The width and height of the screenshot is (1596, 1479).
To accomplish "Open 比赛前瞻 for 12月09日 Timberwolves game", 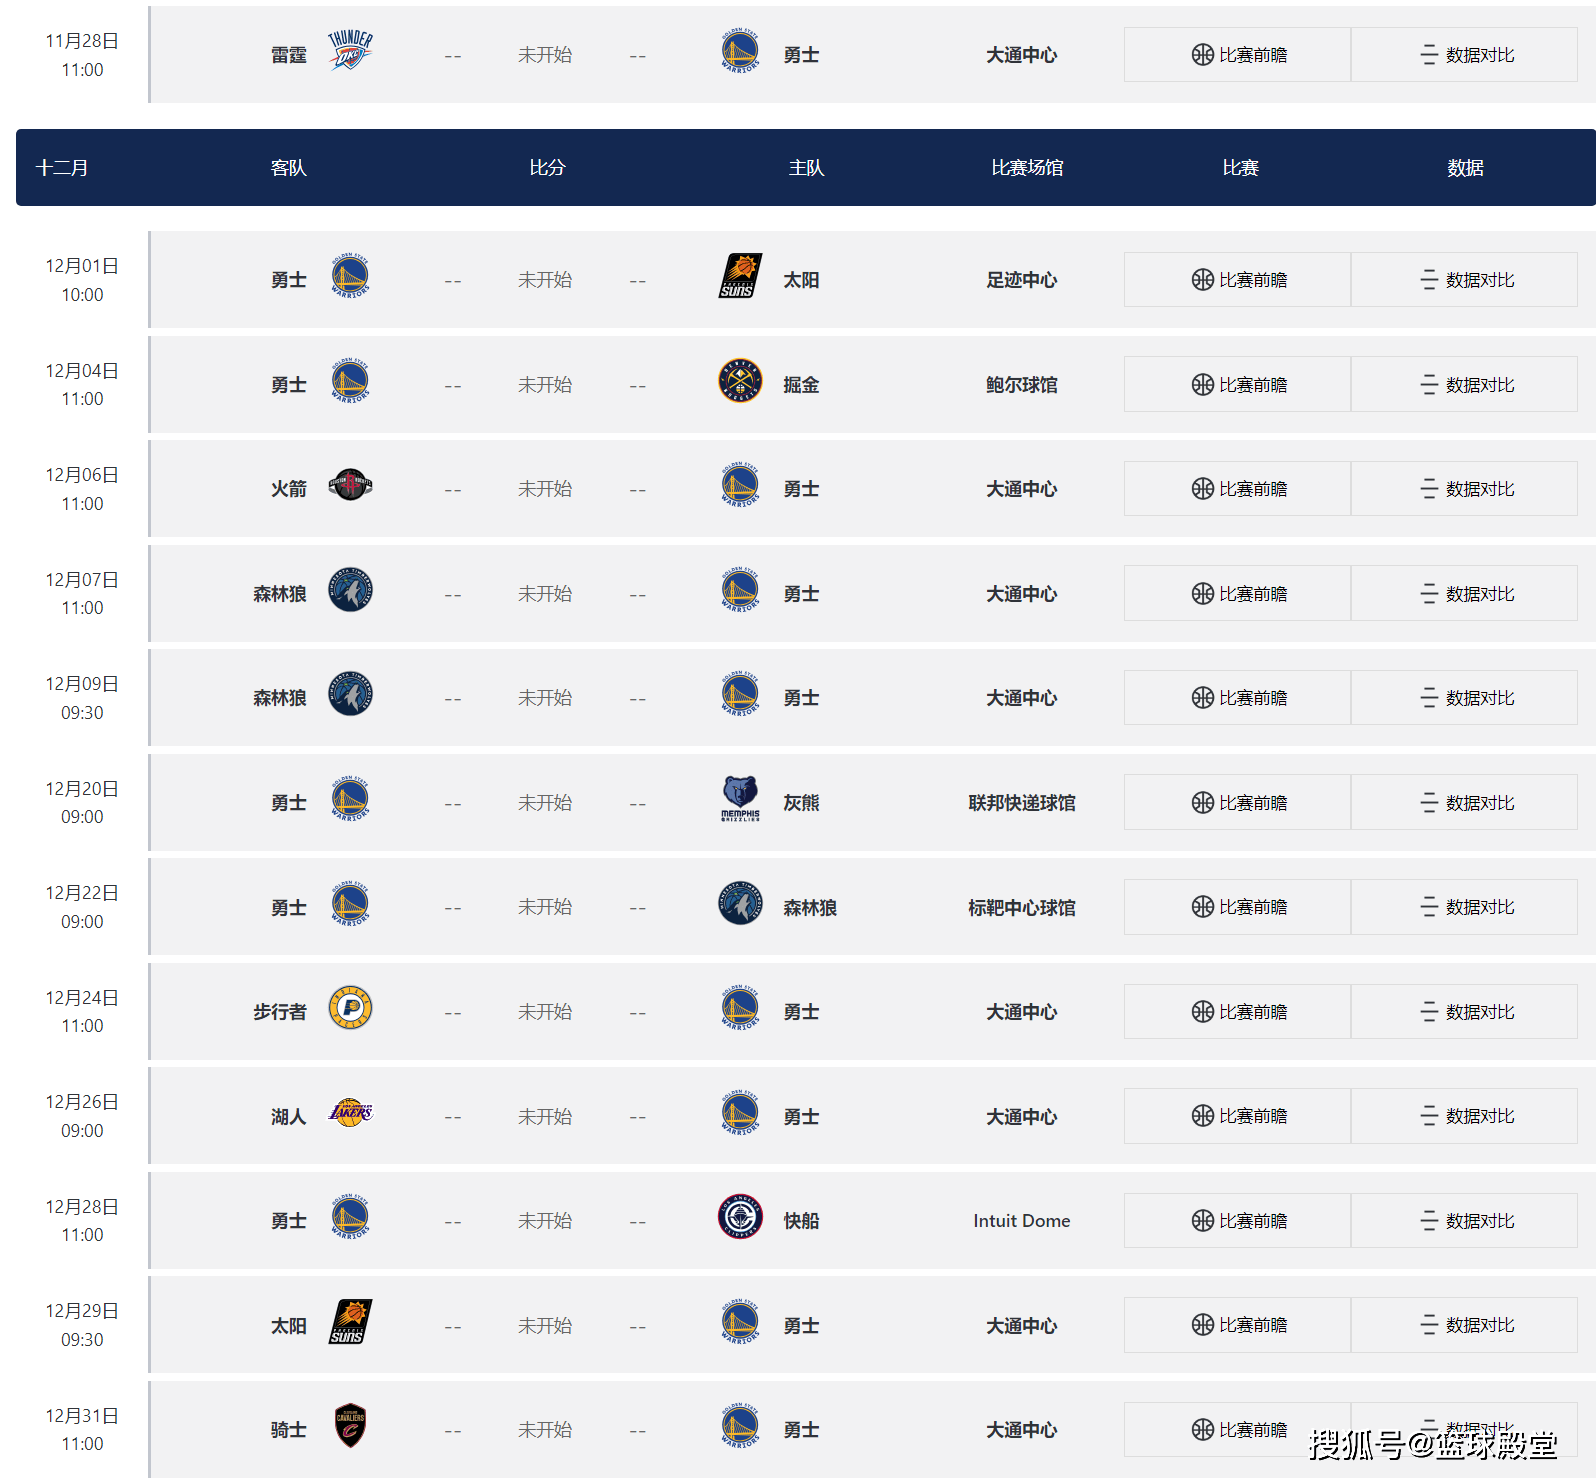I will coord(1237,698).
